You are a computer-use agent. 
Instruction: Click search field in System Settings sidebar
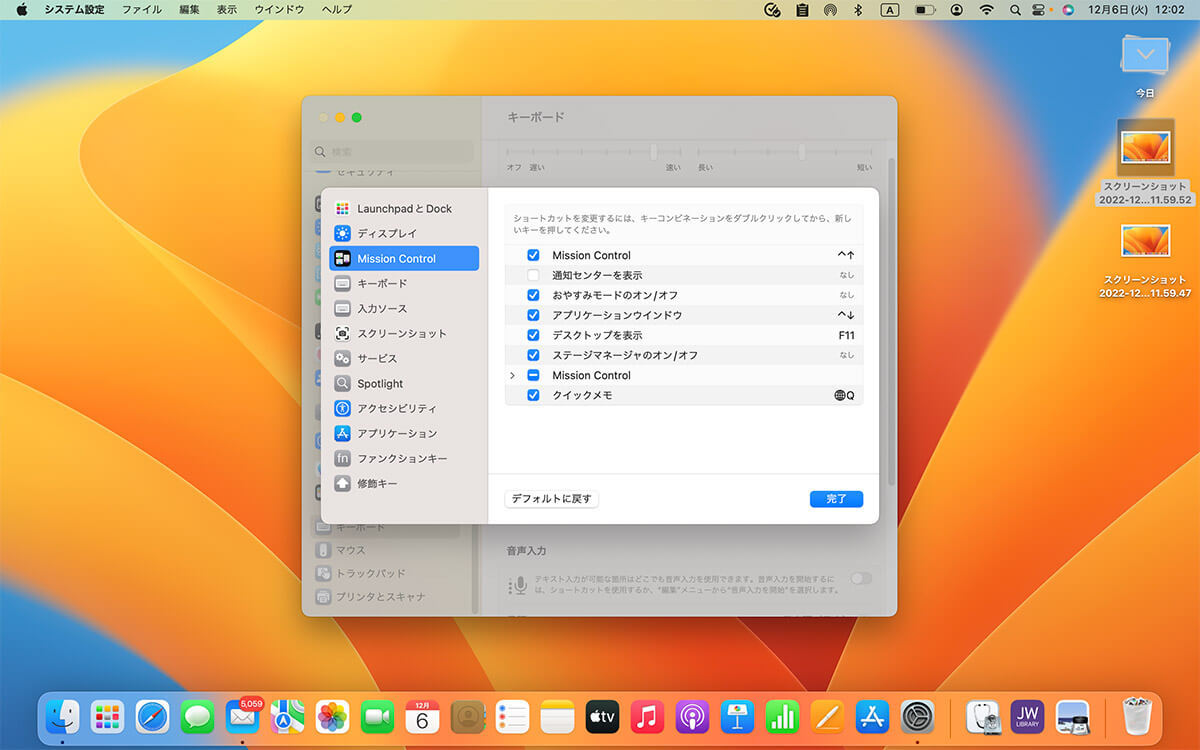coord(392,152)
